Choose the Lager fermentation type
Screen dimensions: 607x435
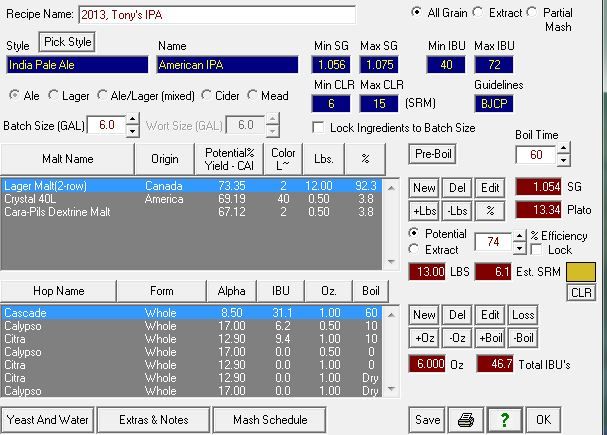[54, 96]
